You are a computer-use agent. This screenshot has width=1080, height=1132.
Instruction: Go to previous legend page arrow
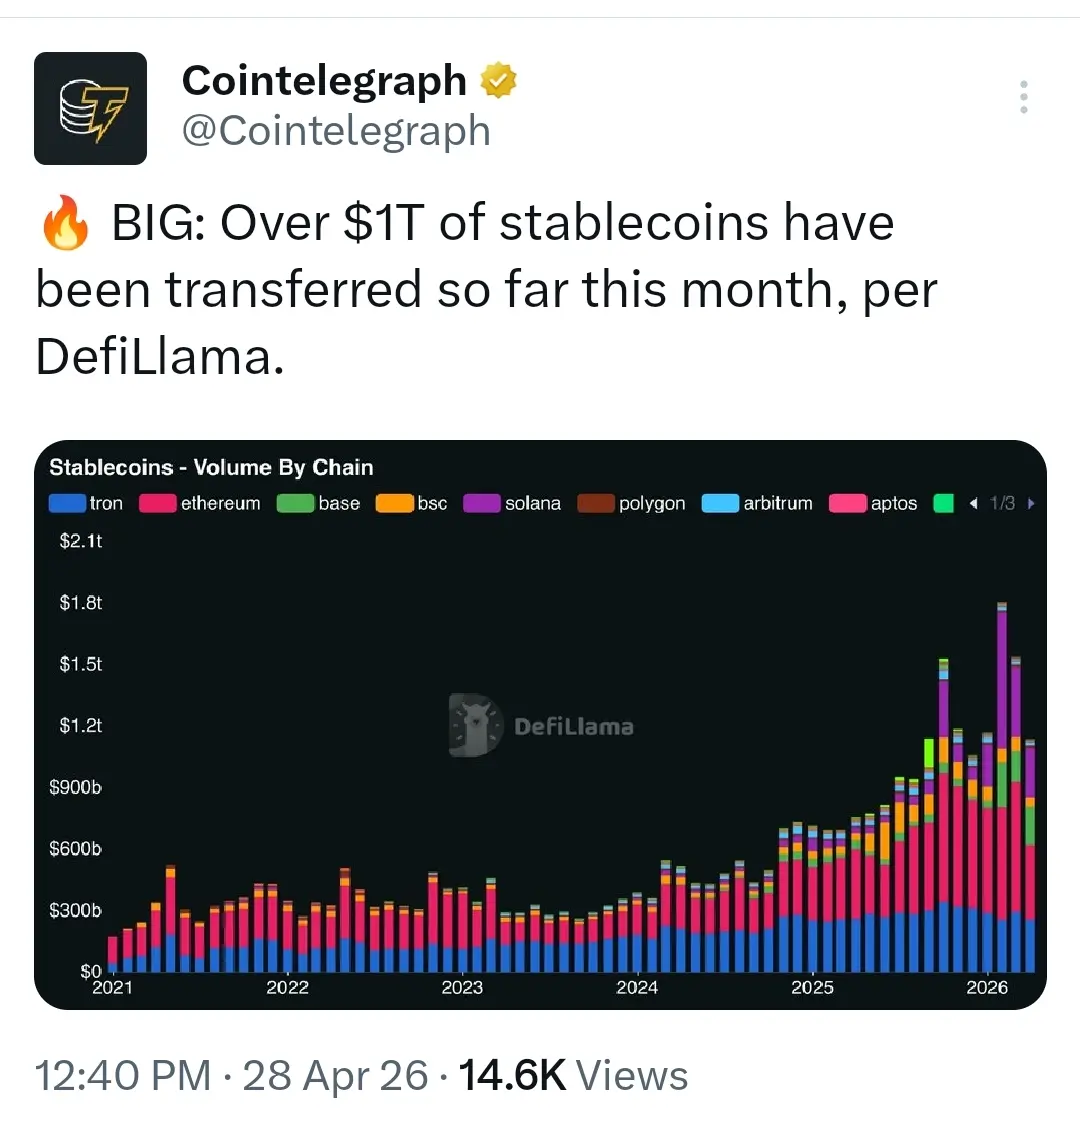tap(974, 503)
